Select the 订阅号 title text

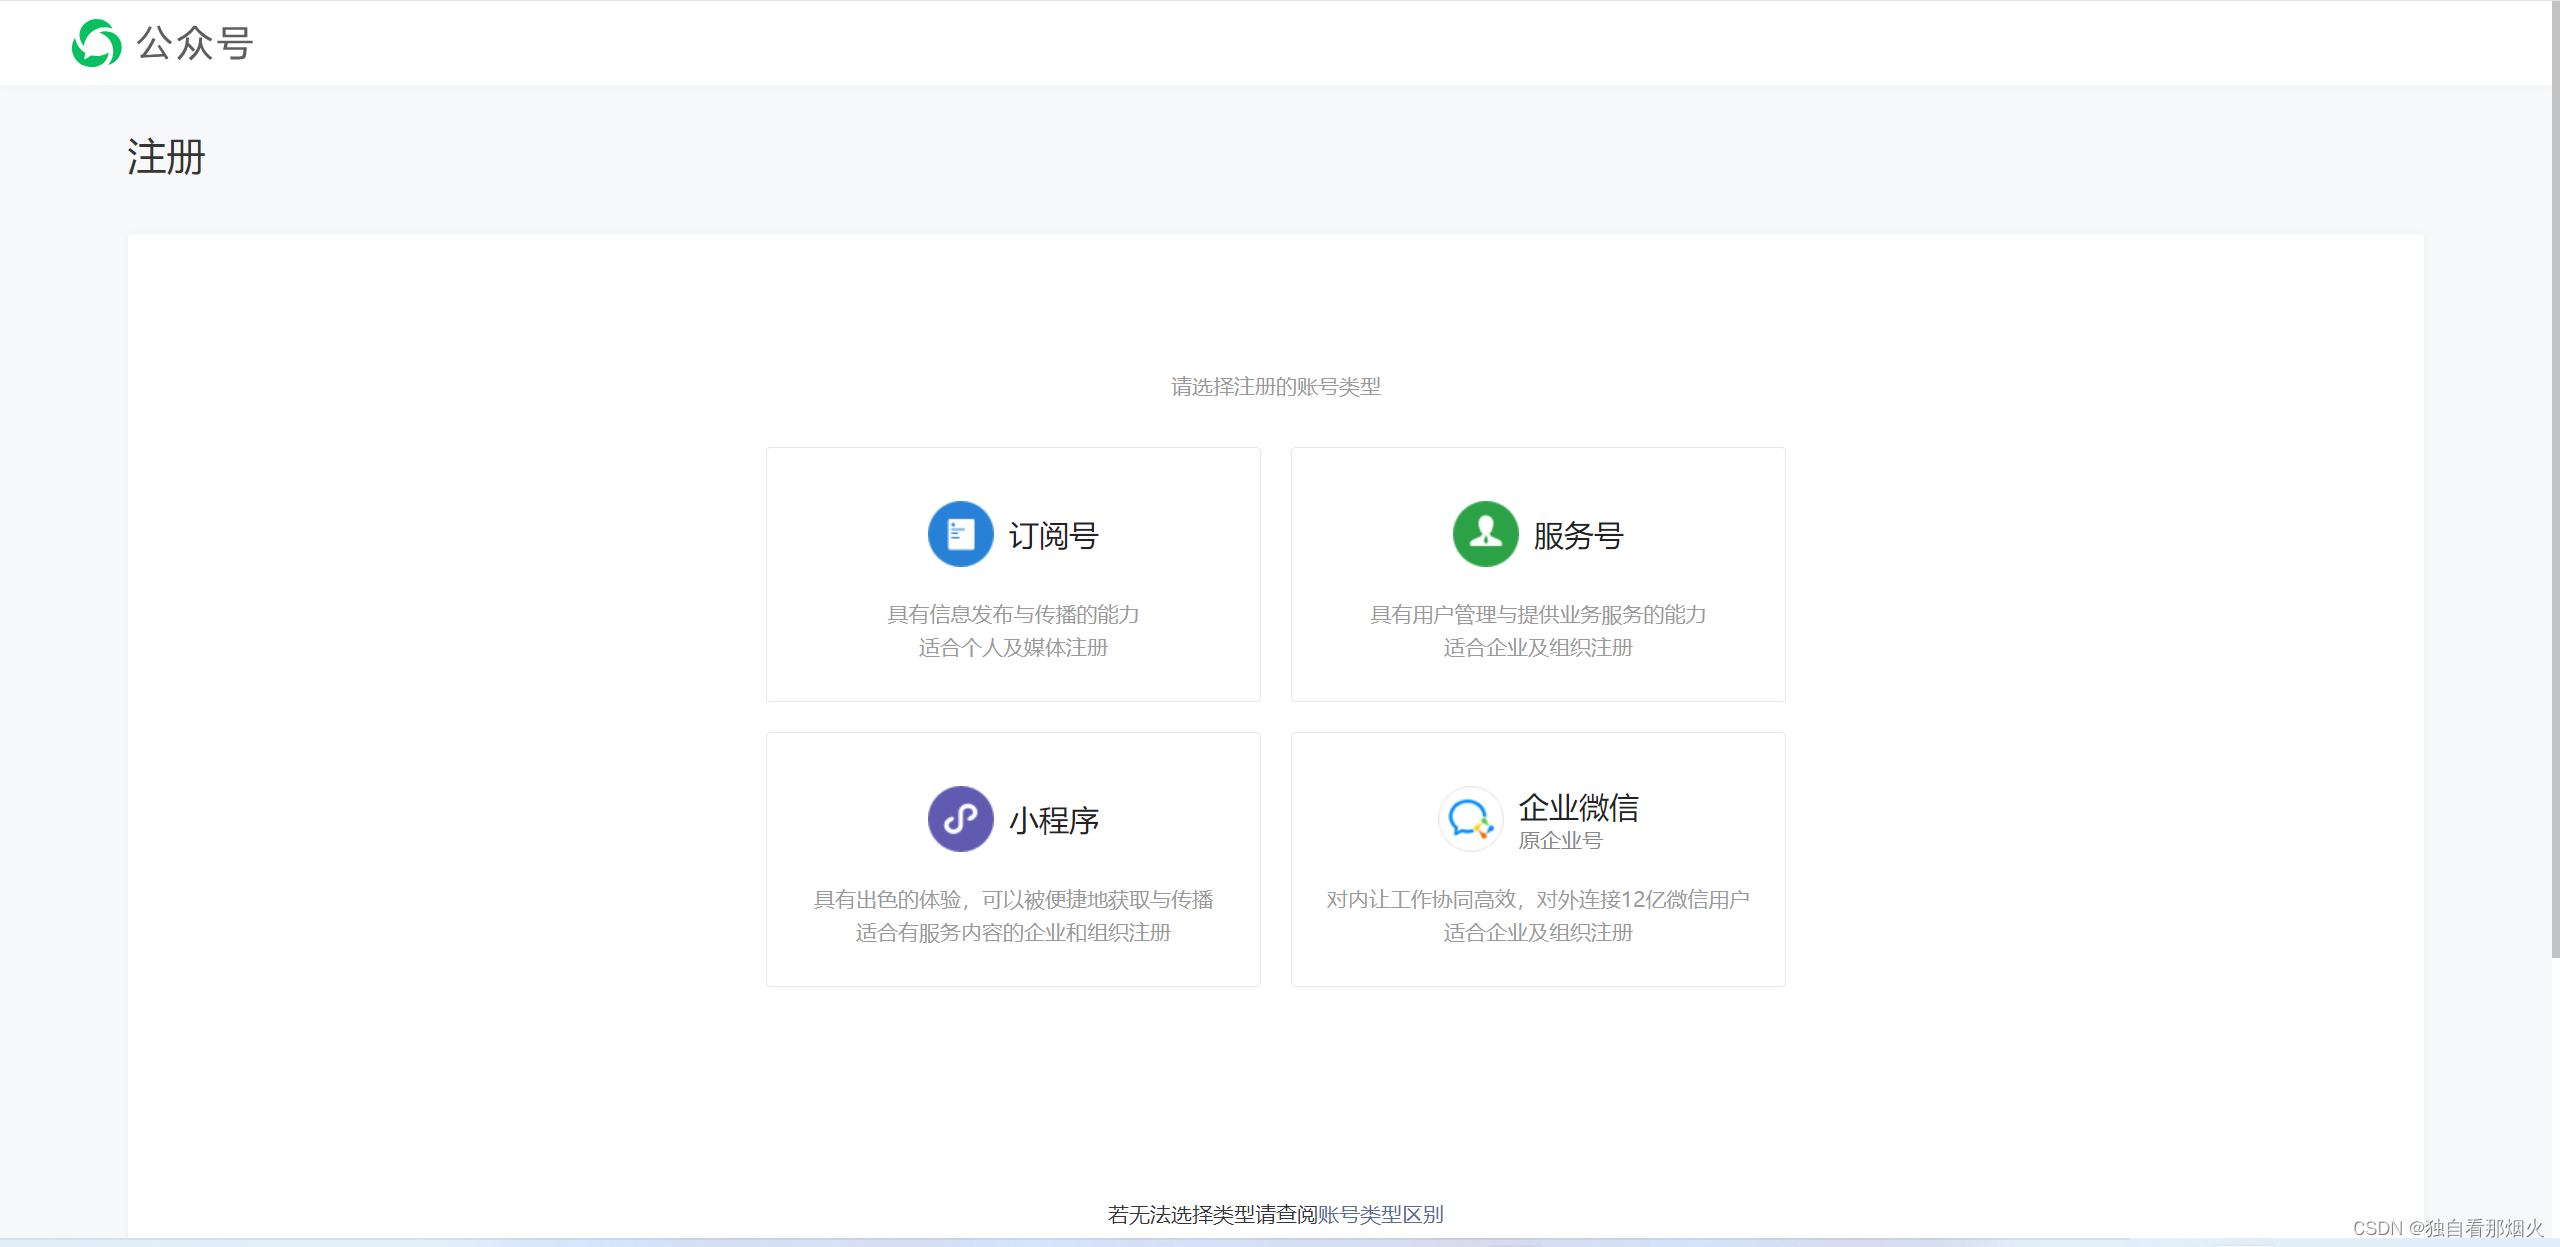click(x=1053, y=536)
